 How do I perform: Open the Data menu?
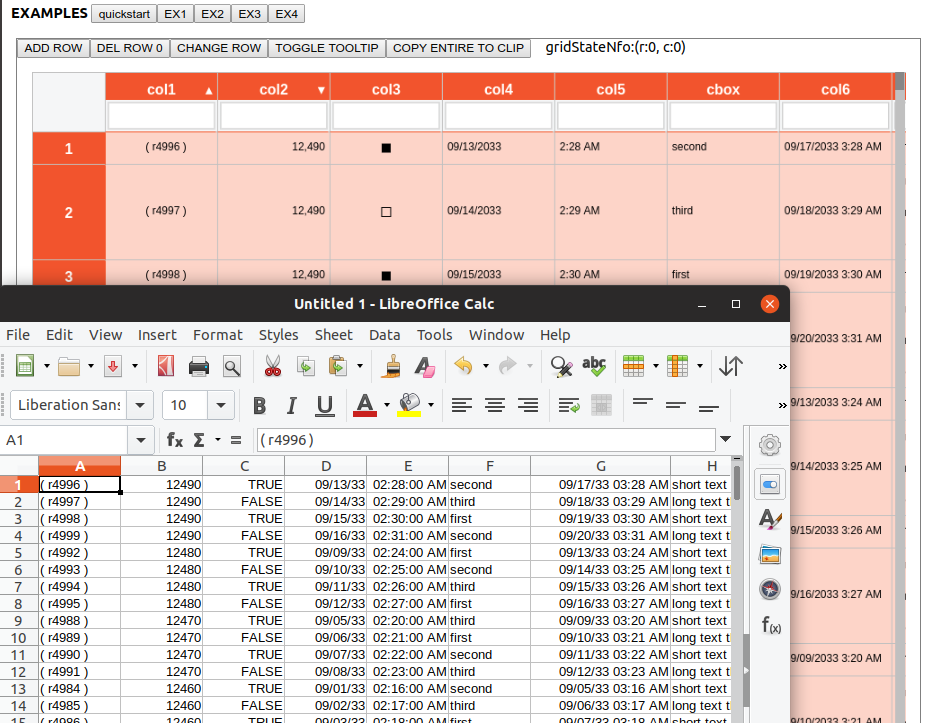(x=384, y=335)
